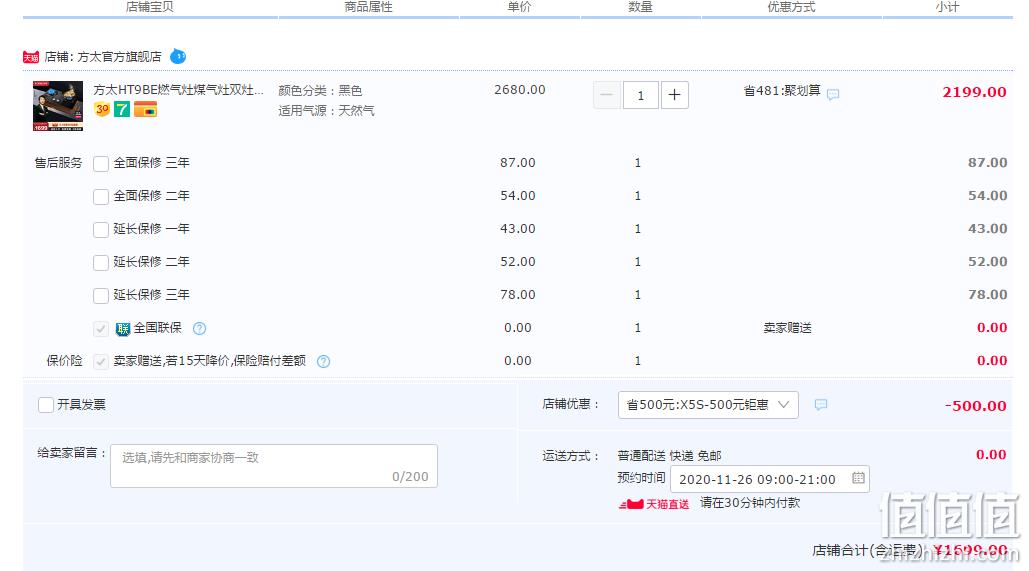Toggle the 全国联保 checkbox
1029x571 pixels.
point(101,329)
